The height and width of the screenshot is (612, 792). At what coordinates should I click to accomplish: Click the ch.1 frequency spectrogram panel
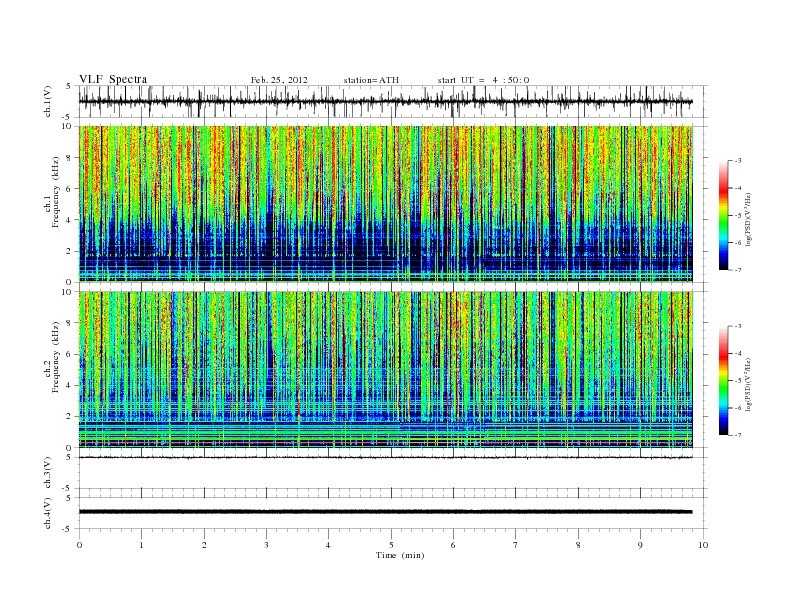point(385,204)
